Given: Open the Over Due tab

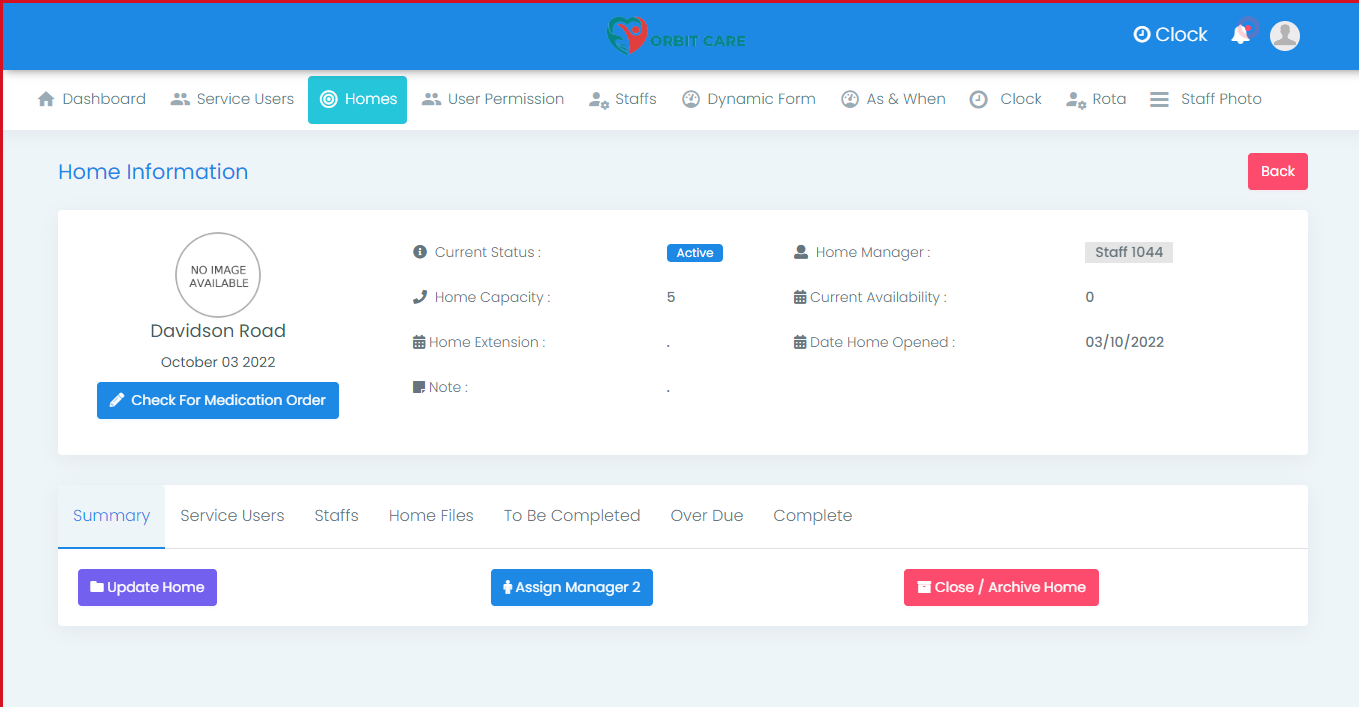Looking at the screenshot, I should click(x=707, y=515).
